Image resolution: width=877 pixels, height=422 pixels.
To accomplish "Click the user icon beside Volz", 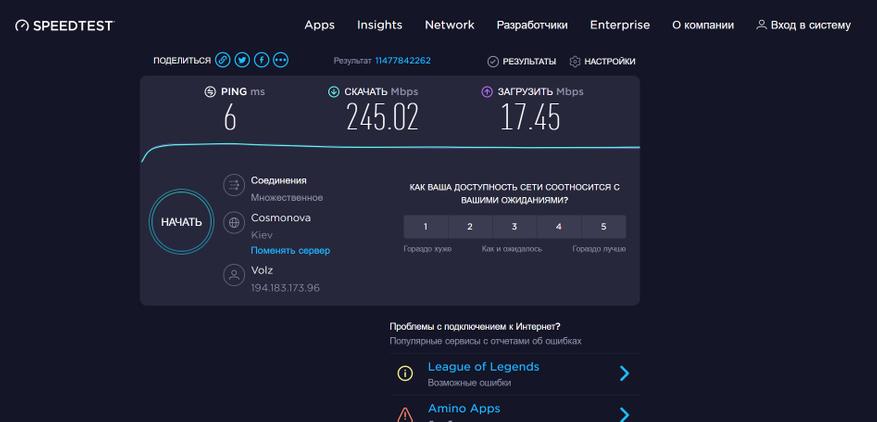I will click(x=234, y=275).
